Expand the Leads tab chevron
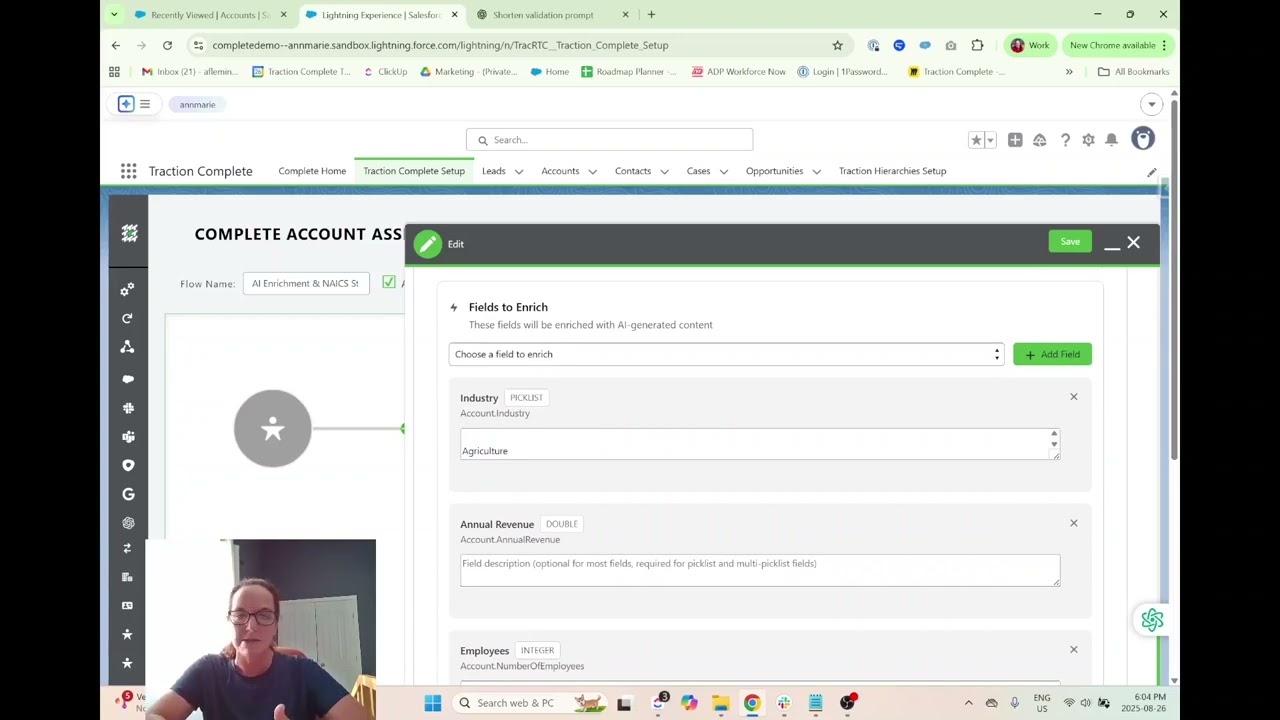1280x720 pixels. tap(519, 172)
